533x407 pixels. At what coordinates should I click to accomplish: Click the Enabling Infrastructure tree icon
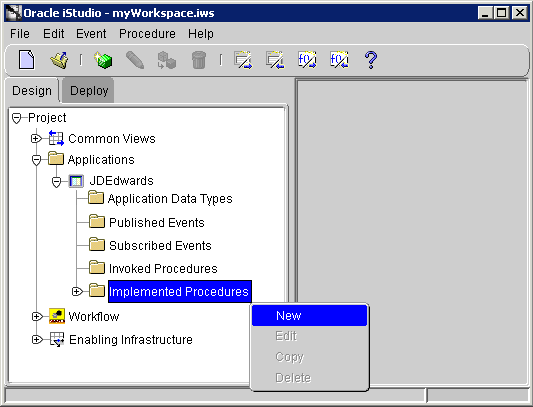click(x=57, y=339)
